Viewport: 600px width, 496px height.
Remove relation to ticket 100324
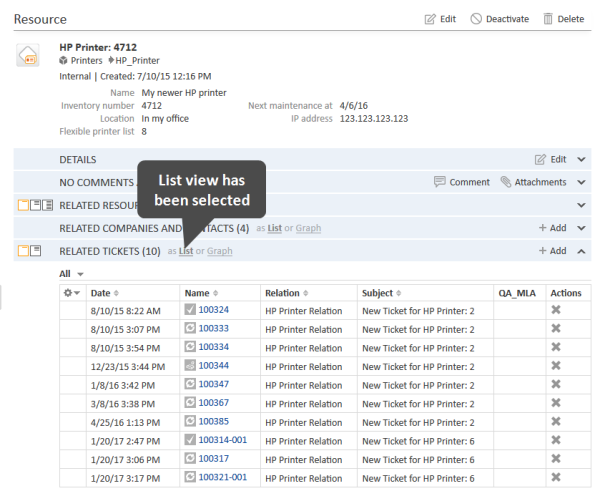tap(556, 310)
